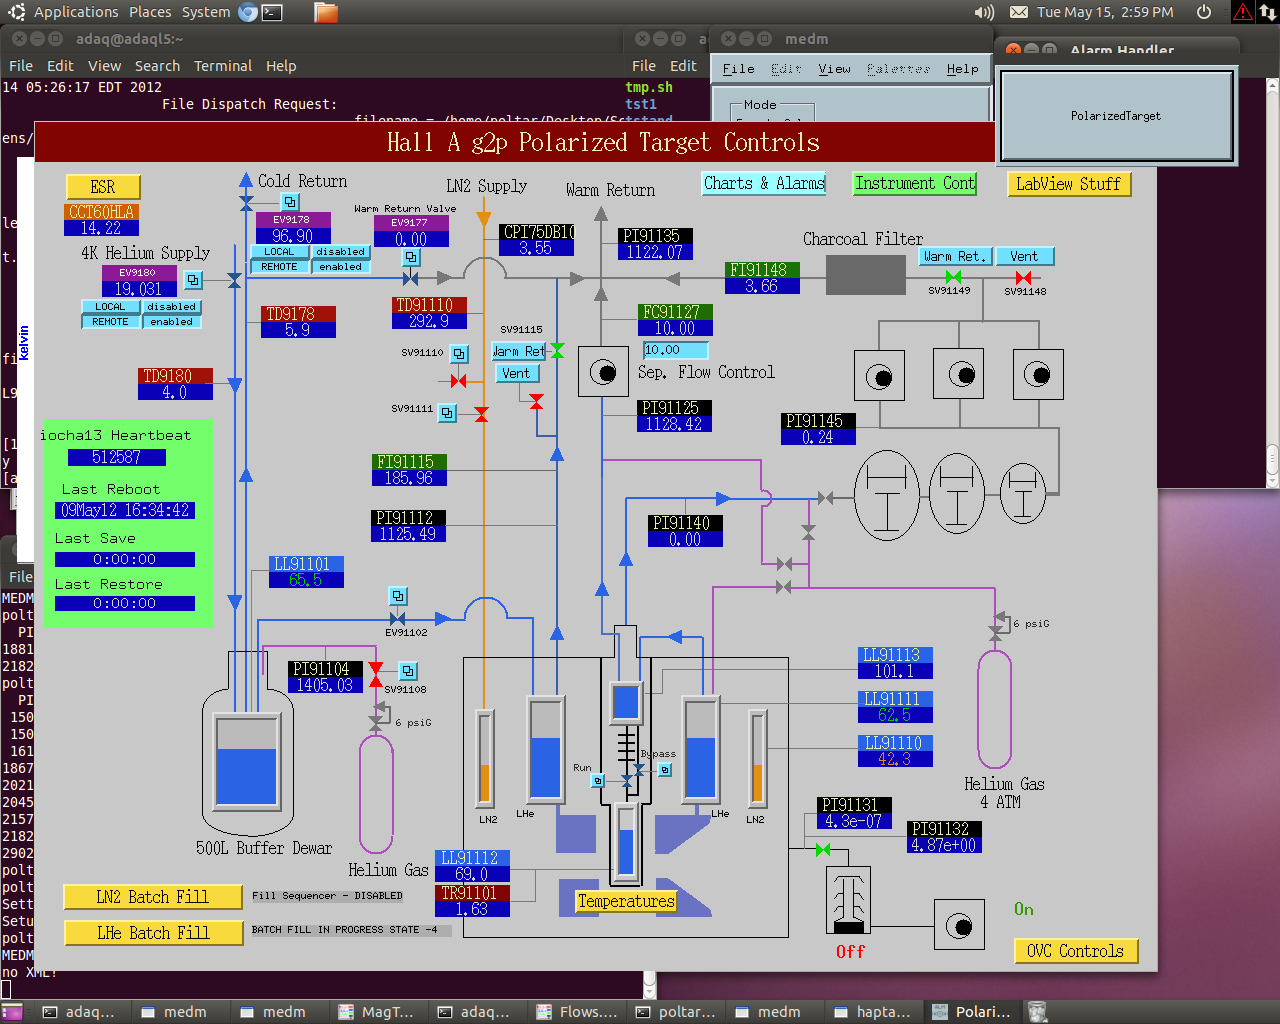Select disabled for EV9178
Viewport: 1280px width, 1024px height.
click(x=340, y=252)
